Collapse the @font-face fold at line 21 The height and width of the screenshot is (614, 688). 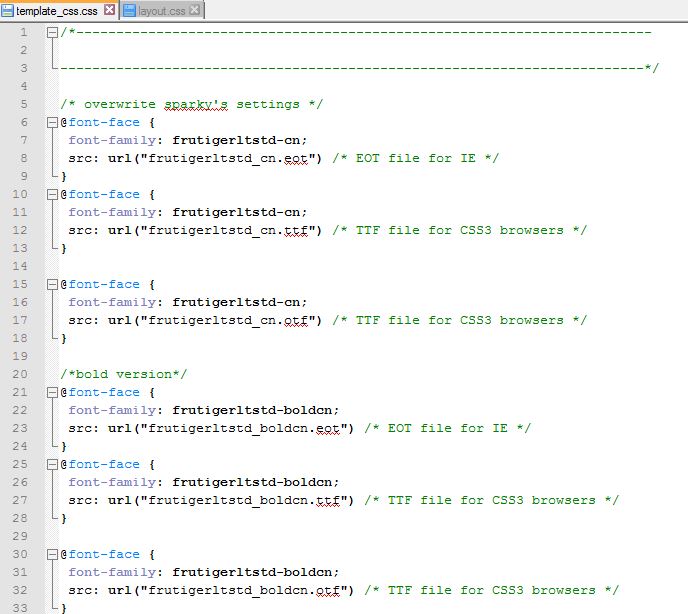tap(52, 392)
